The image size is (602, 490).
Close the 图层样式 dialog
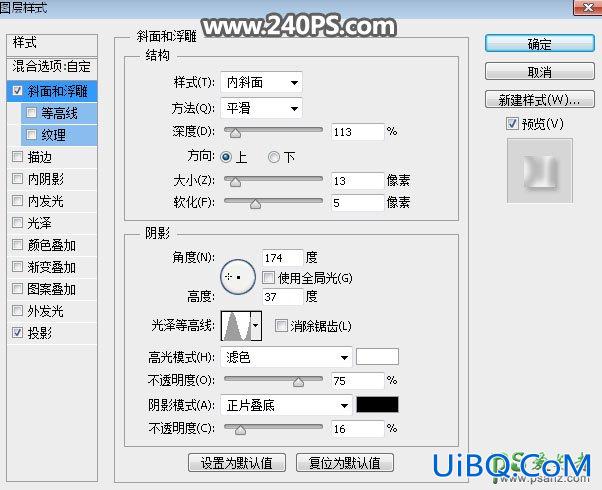click(x=587, y=7)
